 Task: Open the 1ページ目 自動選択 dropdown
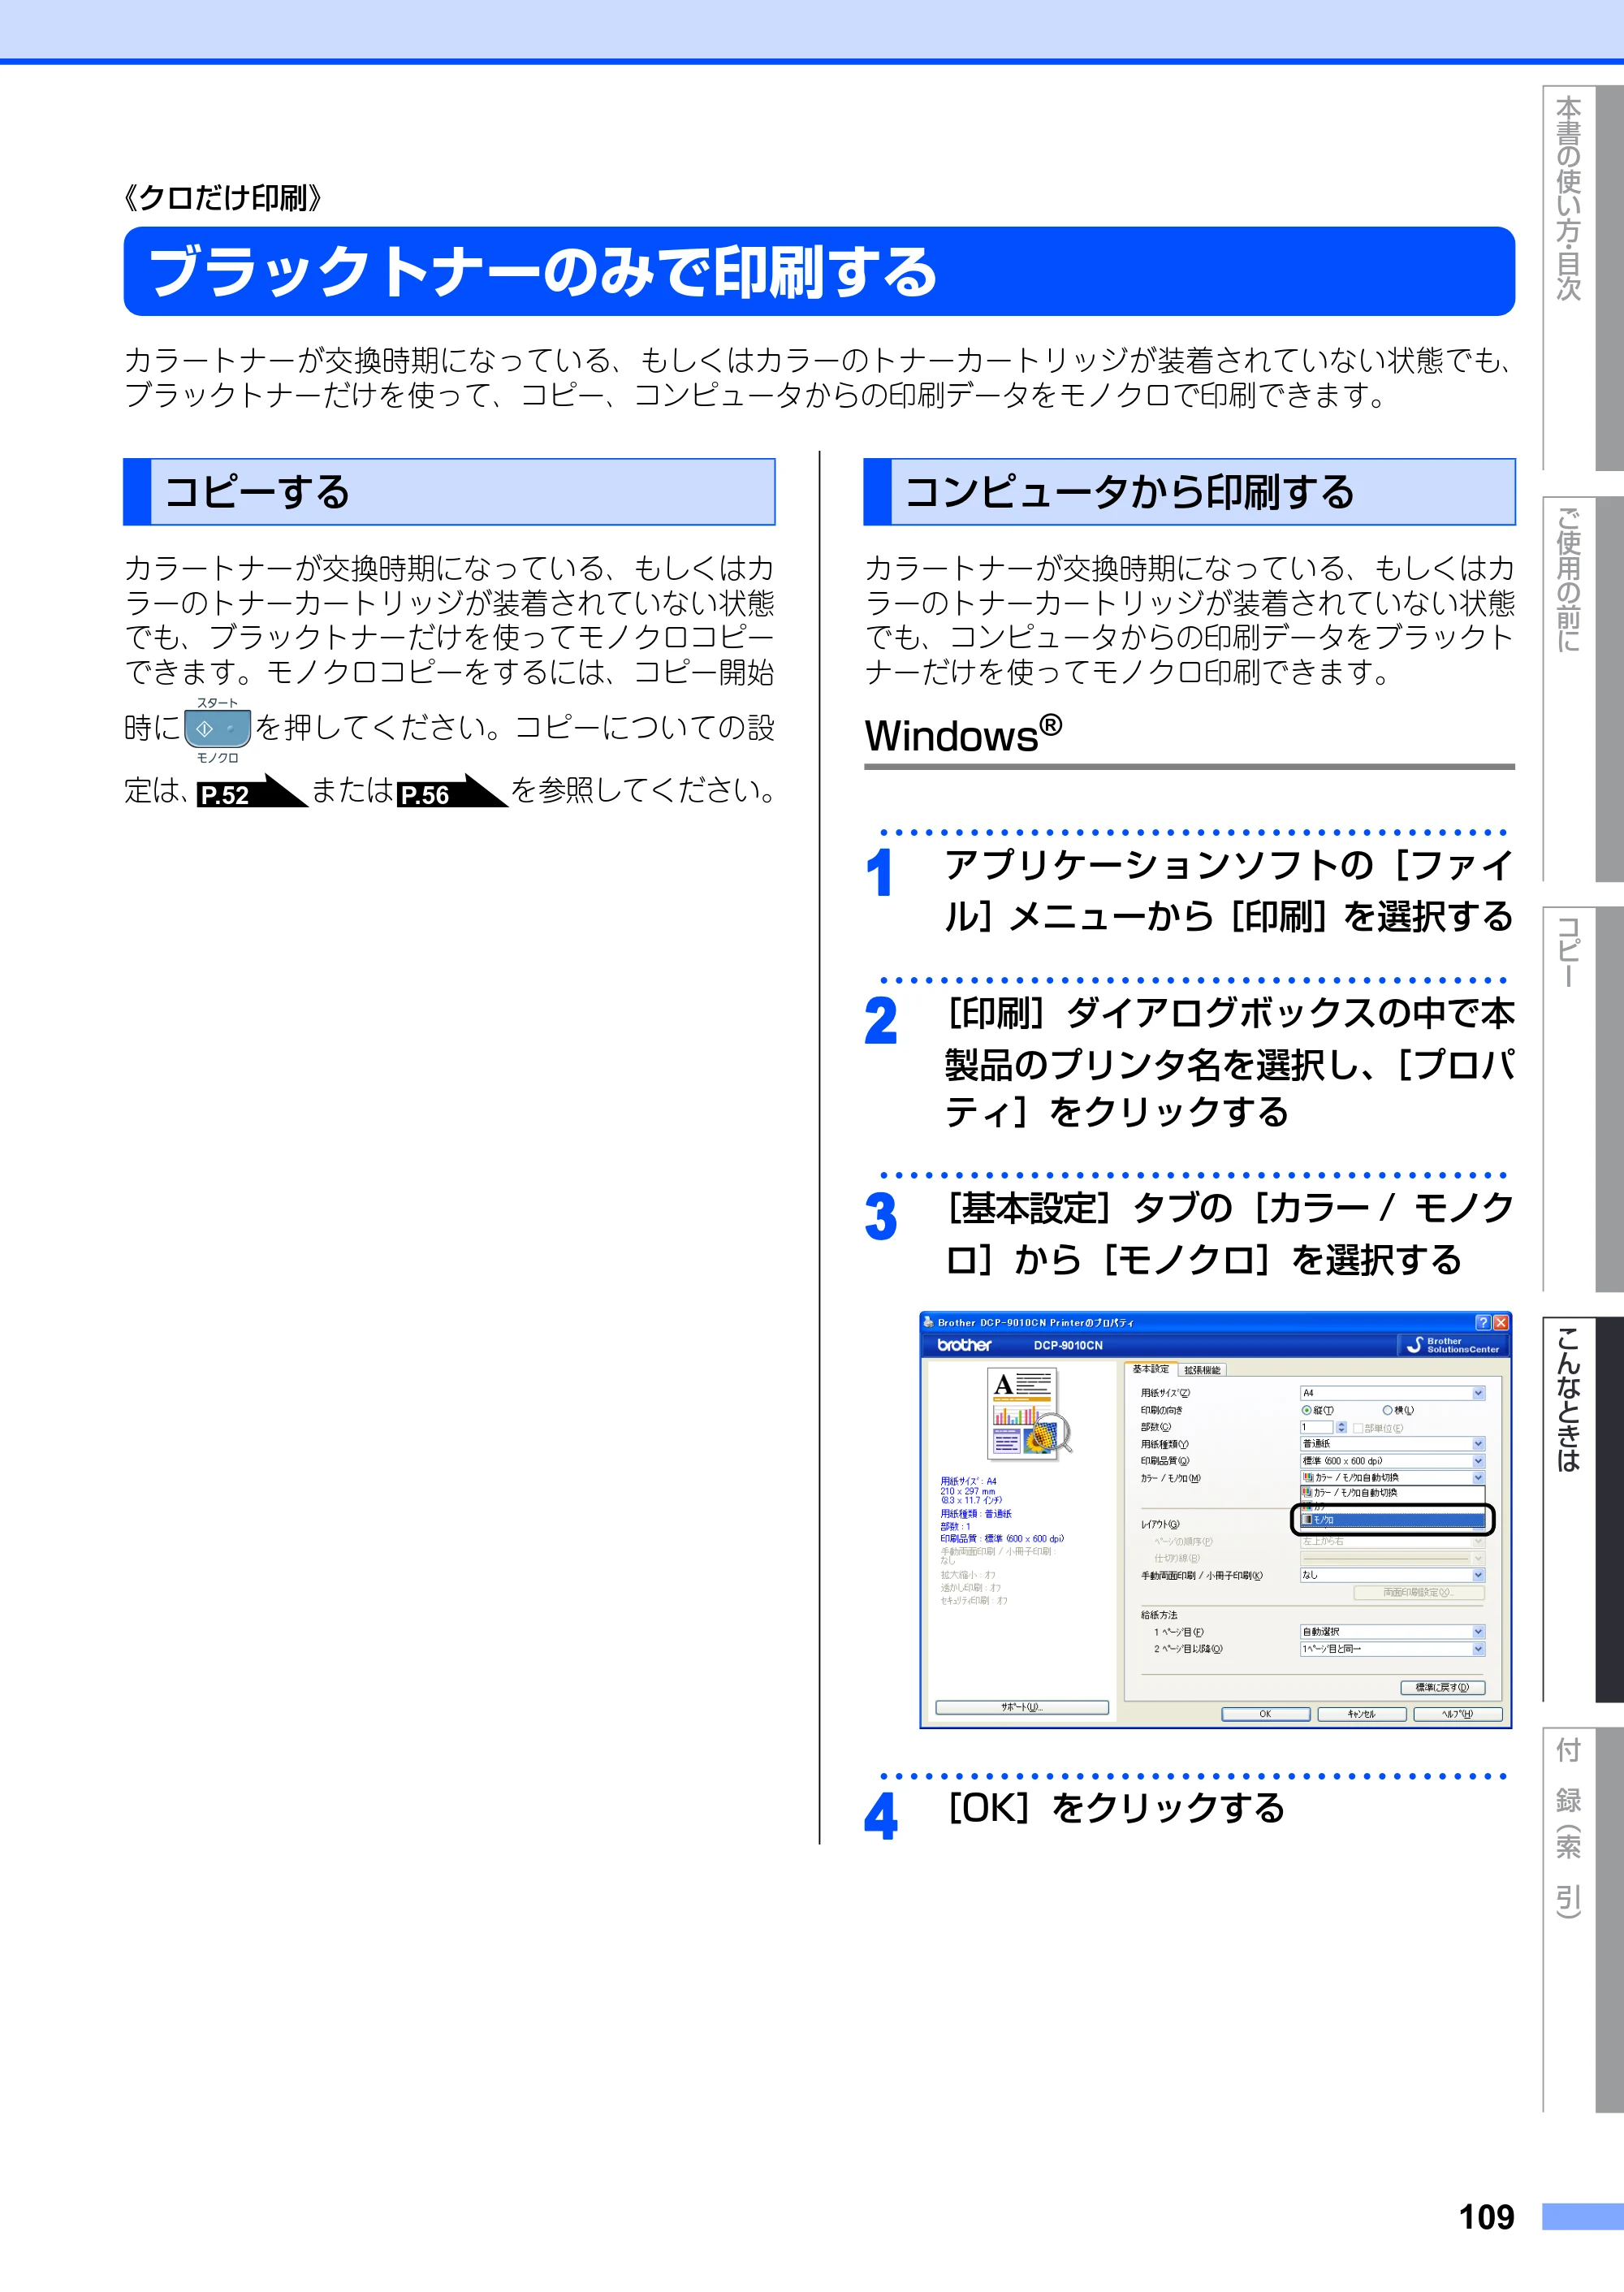click(1392, 1632)
